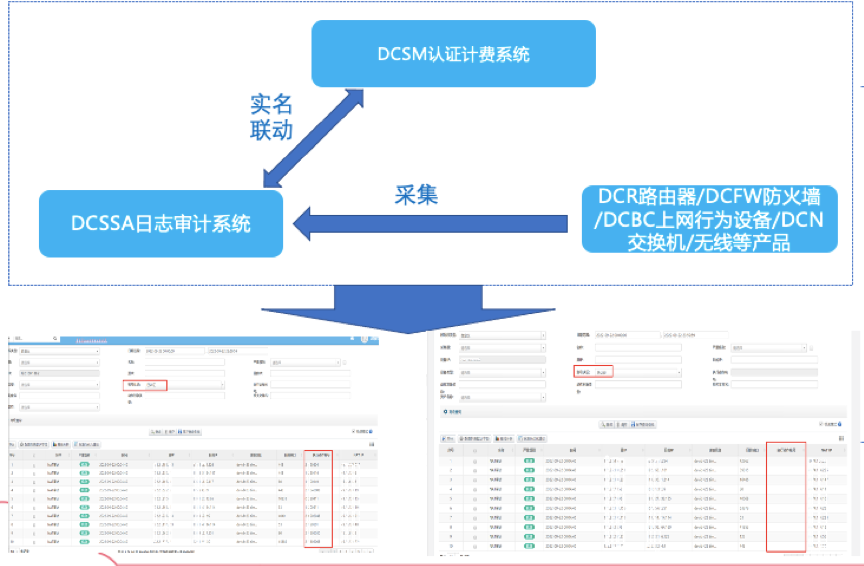
Task: Click red-highlighted column header in right table
Action: (786, 450)
